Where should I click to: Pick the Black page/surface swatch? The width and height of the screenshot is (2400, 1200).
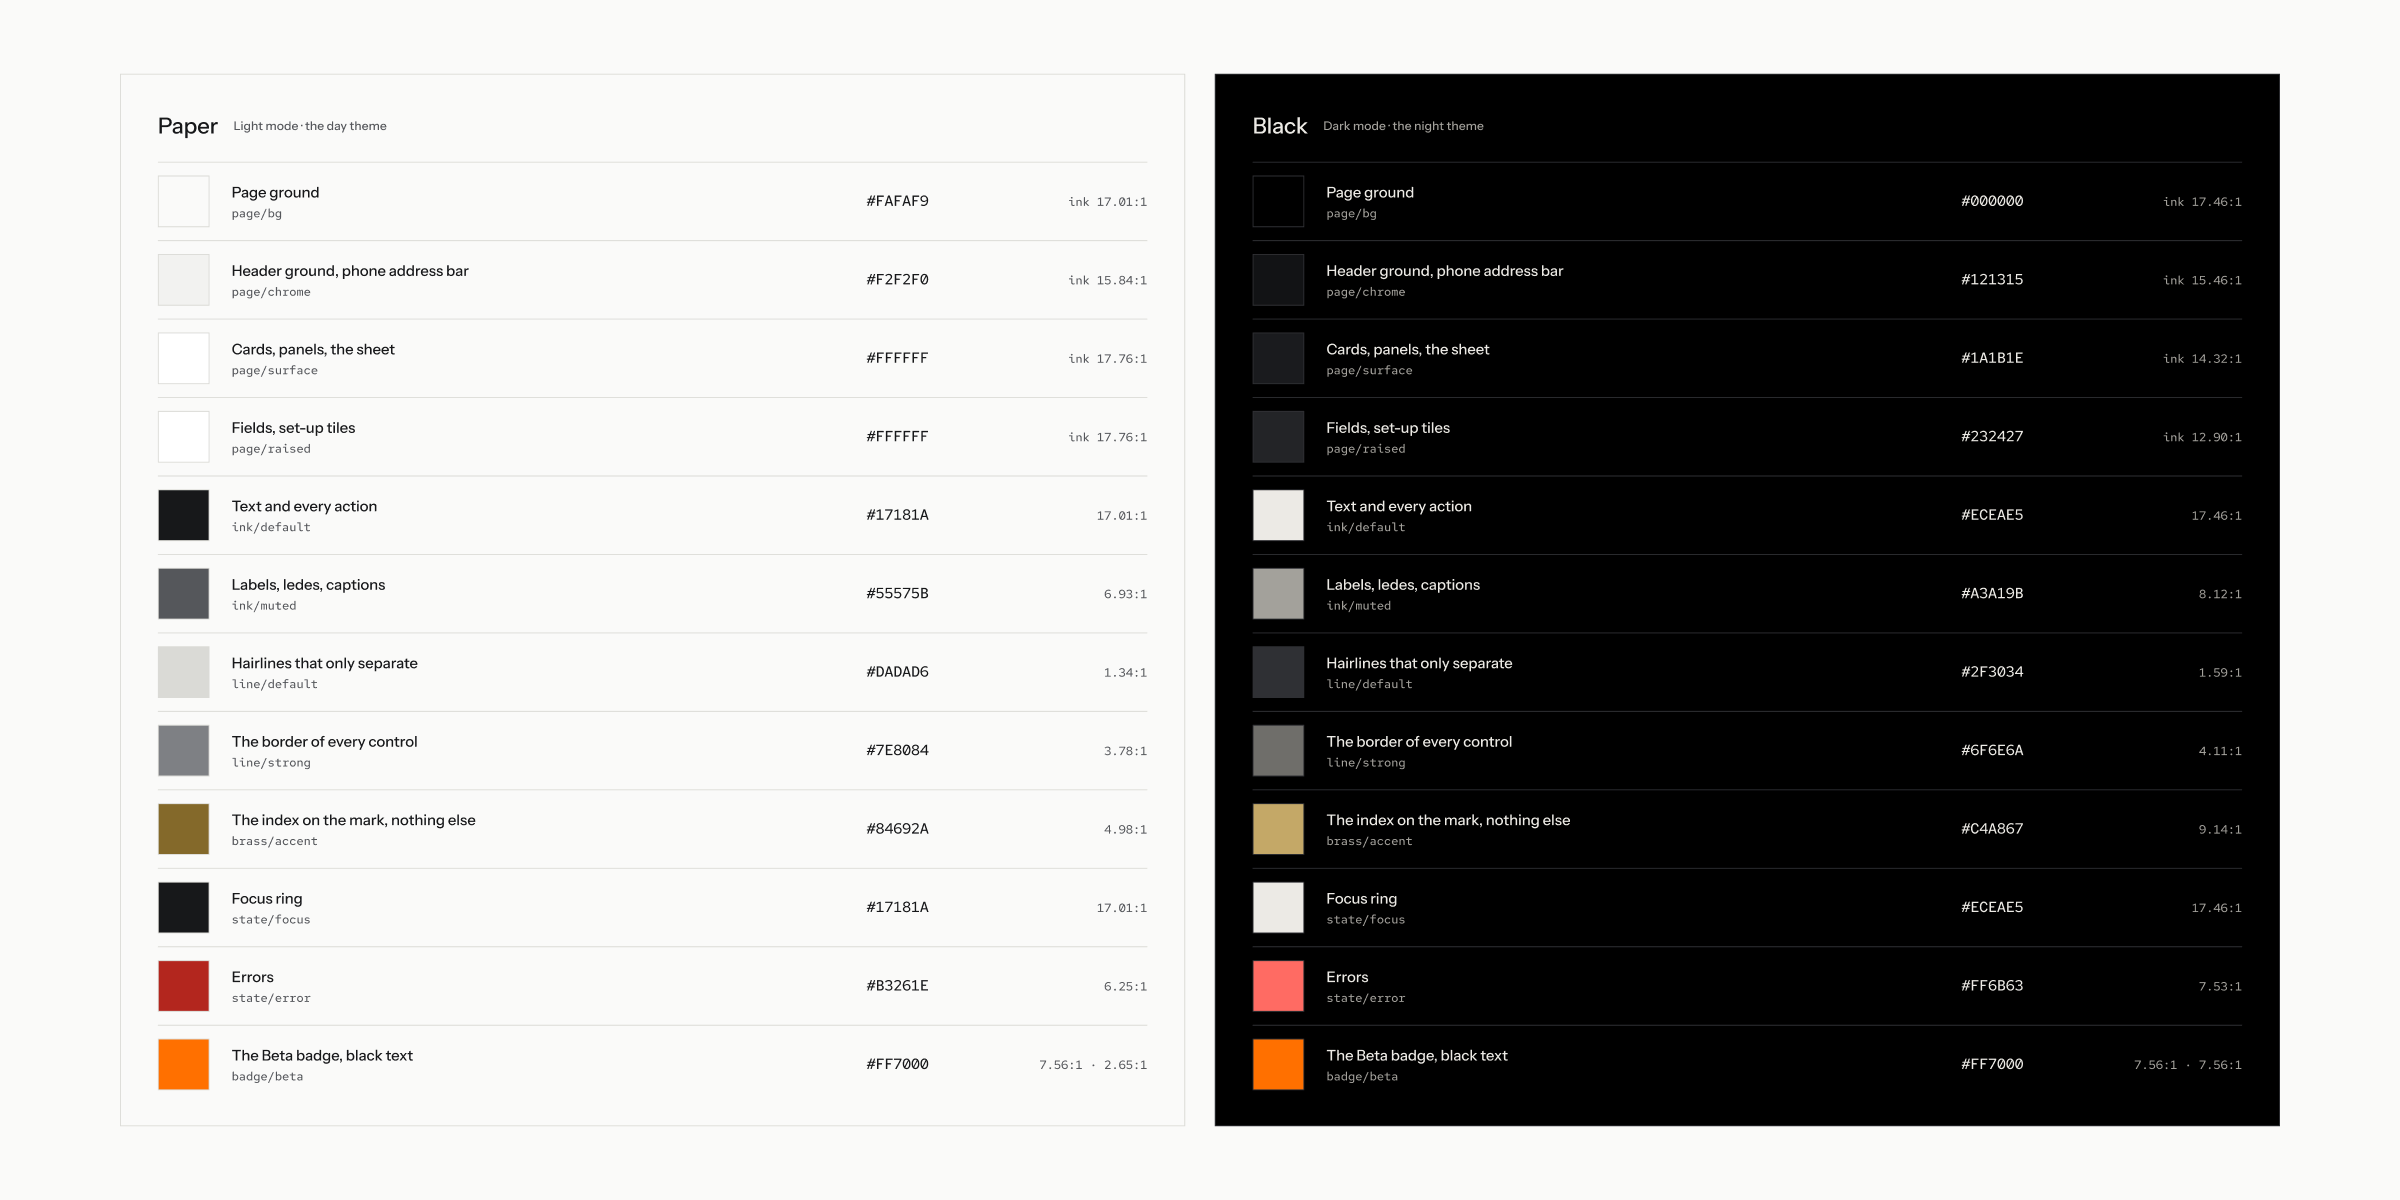point(1278,358)
